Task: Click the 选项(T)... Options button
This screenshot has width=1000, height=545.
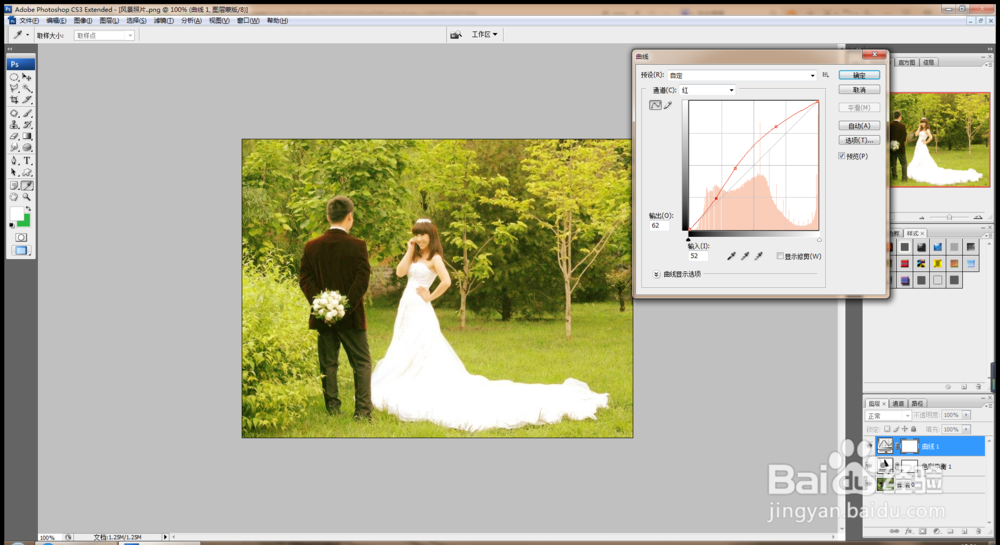Action: pyautogui.click(x=859, y=140)
